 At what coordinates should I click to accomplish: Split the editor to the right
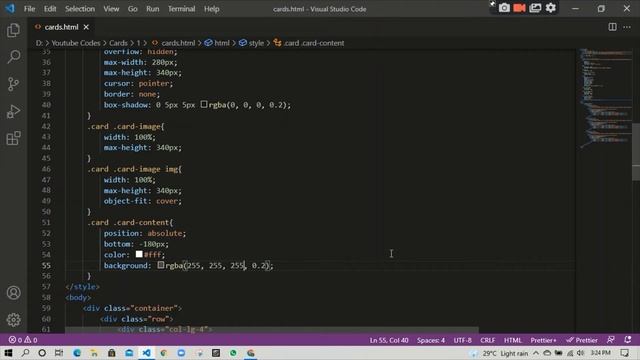tap(612, 27)
